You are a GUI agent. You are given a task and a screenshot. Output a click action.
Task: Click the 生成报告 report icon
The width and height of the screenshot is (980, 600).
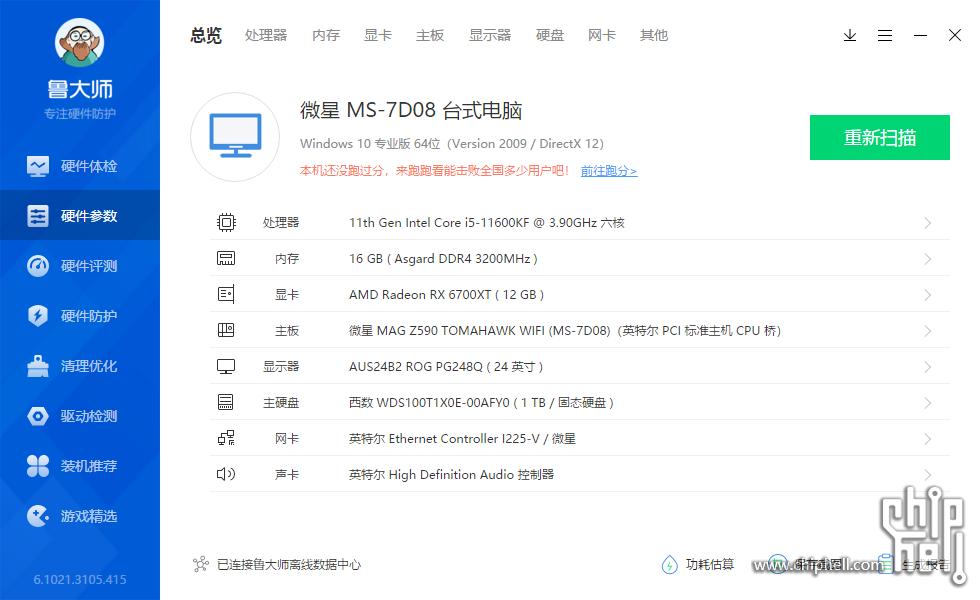[888, 564]
